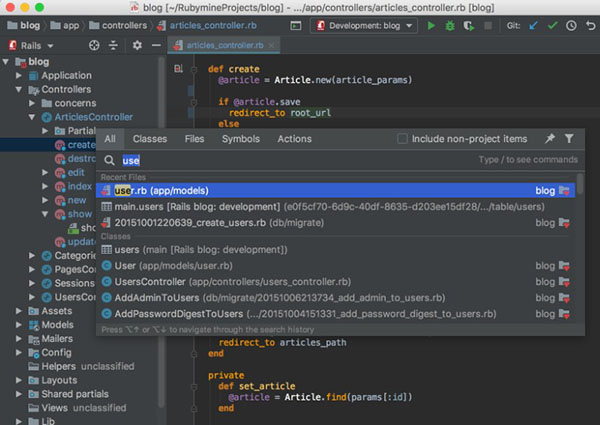Select the articles_controller.rb editor tab
600x425 pixels.
point(225,46)
